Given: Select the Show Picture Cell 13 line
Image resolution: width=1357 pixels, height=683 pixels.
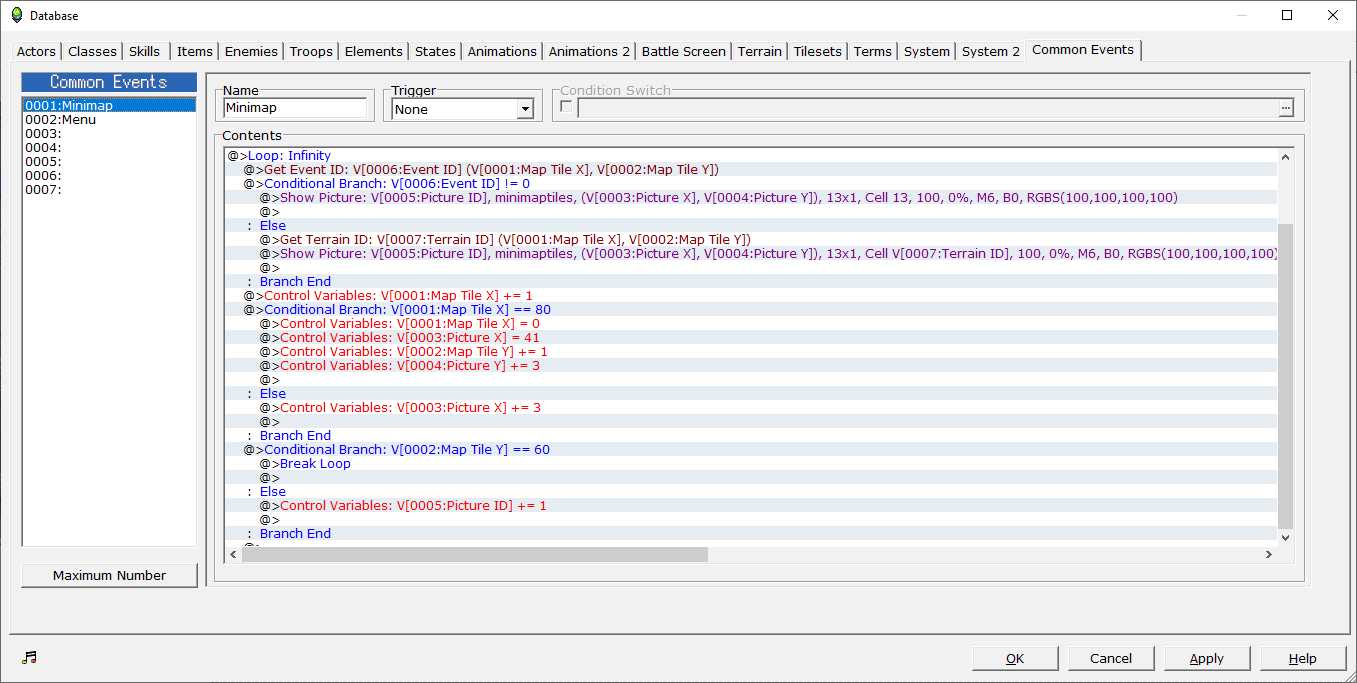Looking at the screenshot, I should click(x=751, y=197).
